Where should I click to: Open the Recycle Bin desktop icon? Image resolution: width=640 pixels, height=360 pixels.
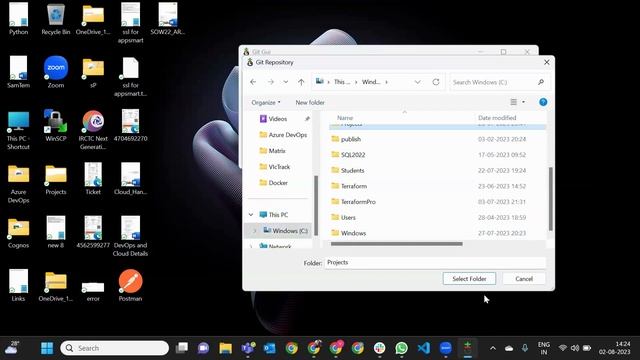tap(56, 19)
